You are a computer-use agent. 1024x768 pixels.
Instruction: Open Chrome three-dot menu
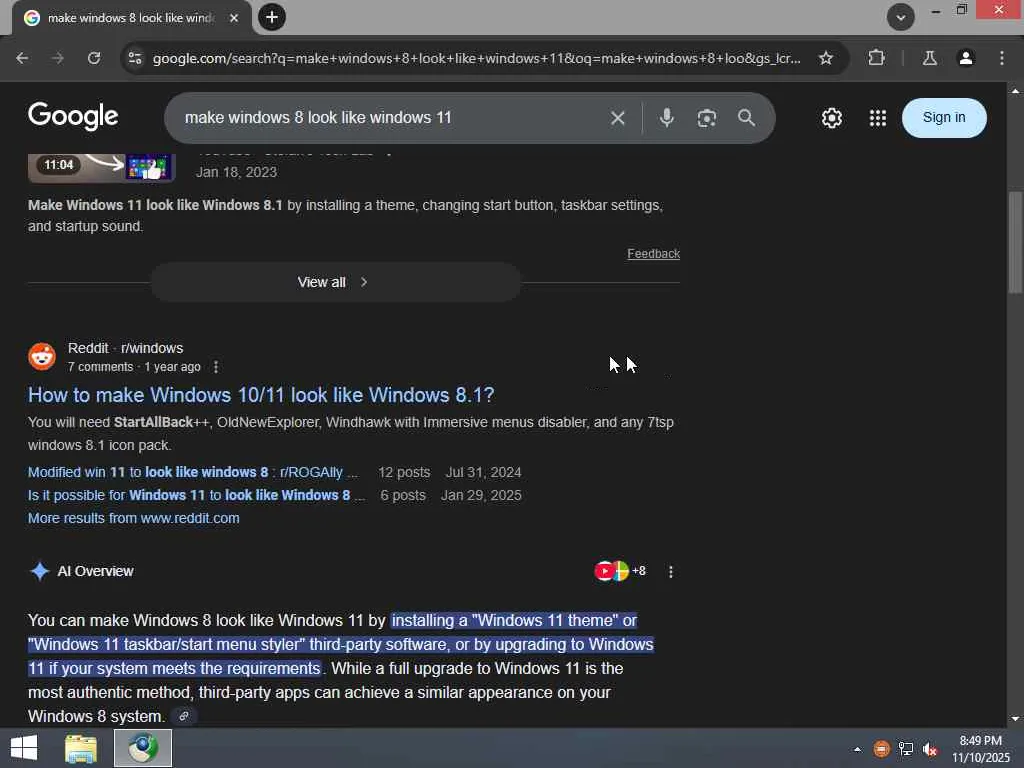1002,58
